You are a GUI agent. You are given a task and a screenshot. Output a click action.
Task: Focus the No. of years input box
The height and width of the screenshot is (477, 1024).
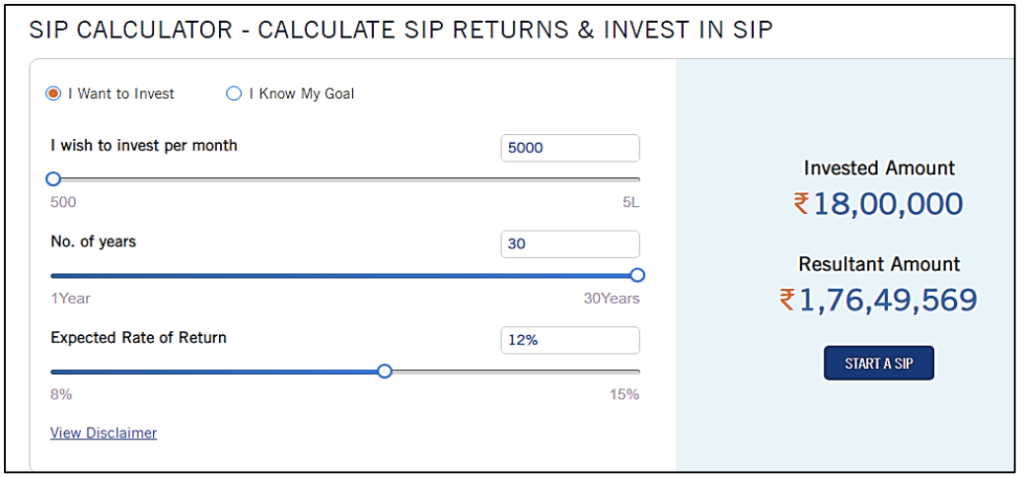click(569, 244)
